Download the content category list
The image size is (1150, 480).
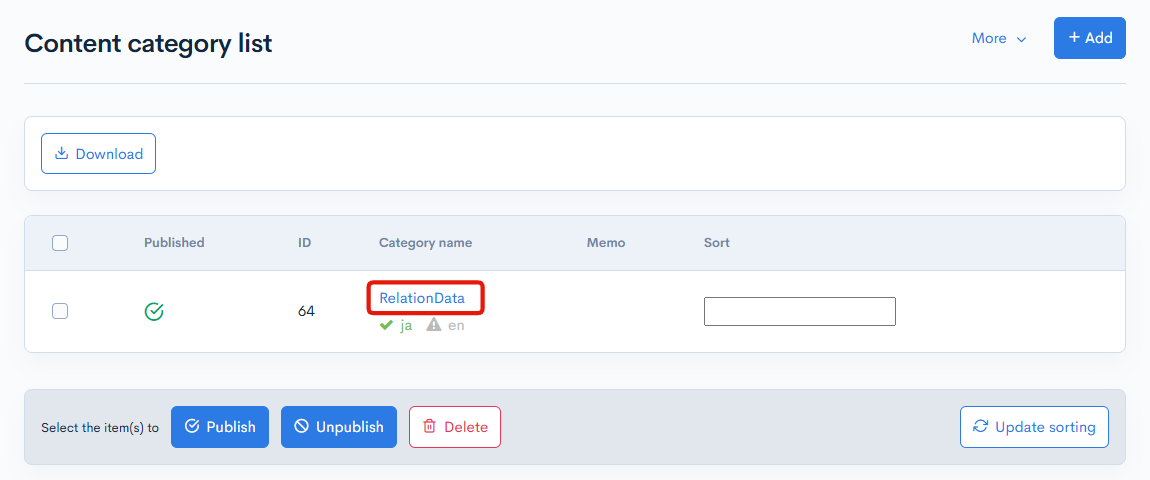click(x=98, y=154)
